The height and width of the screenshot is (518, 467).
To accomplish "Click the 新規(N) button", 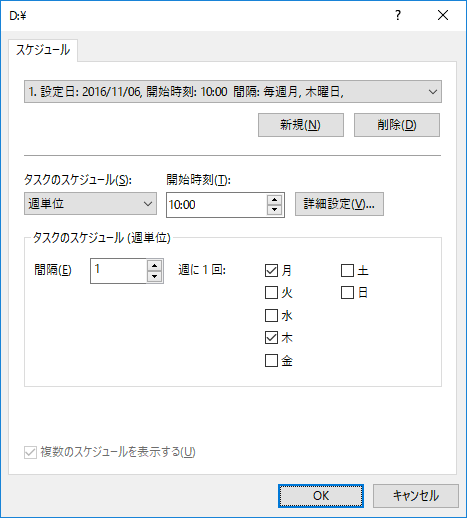I will (301, 125).
